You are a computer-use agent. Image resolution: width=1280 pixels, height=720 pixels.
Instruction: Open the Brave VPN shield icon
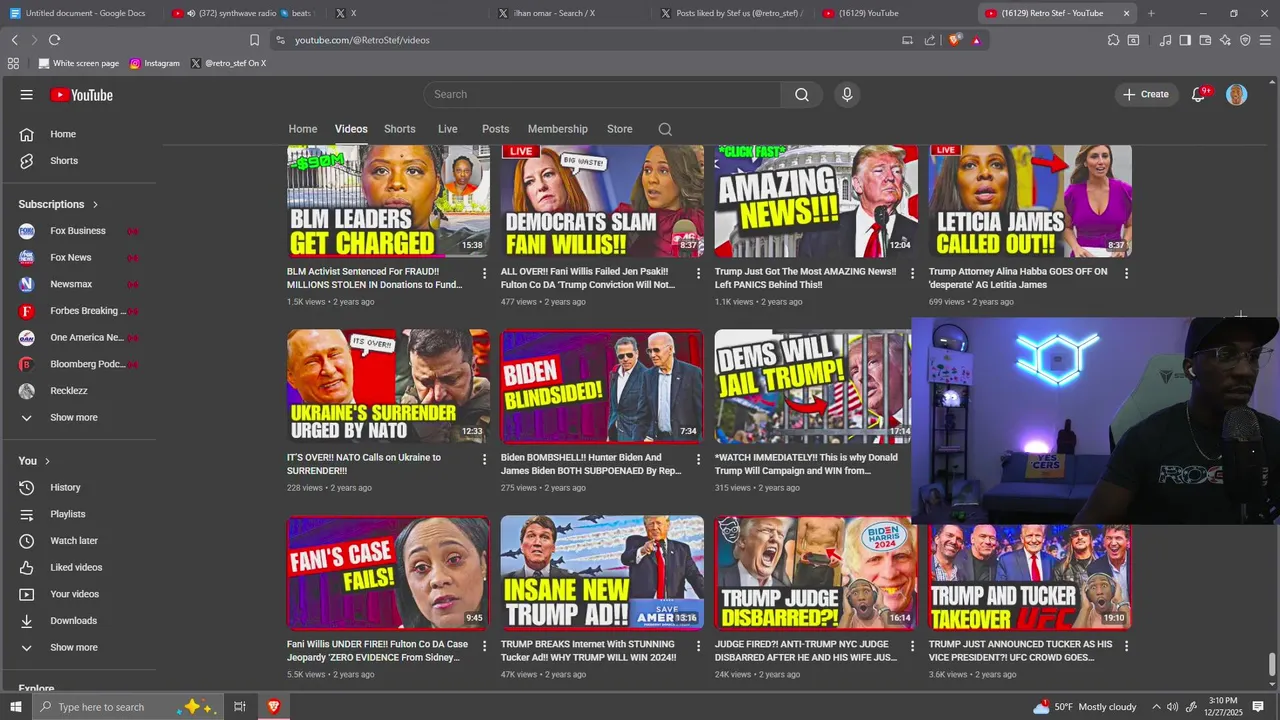tap(1245, 40)
